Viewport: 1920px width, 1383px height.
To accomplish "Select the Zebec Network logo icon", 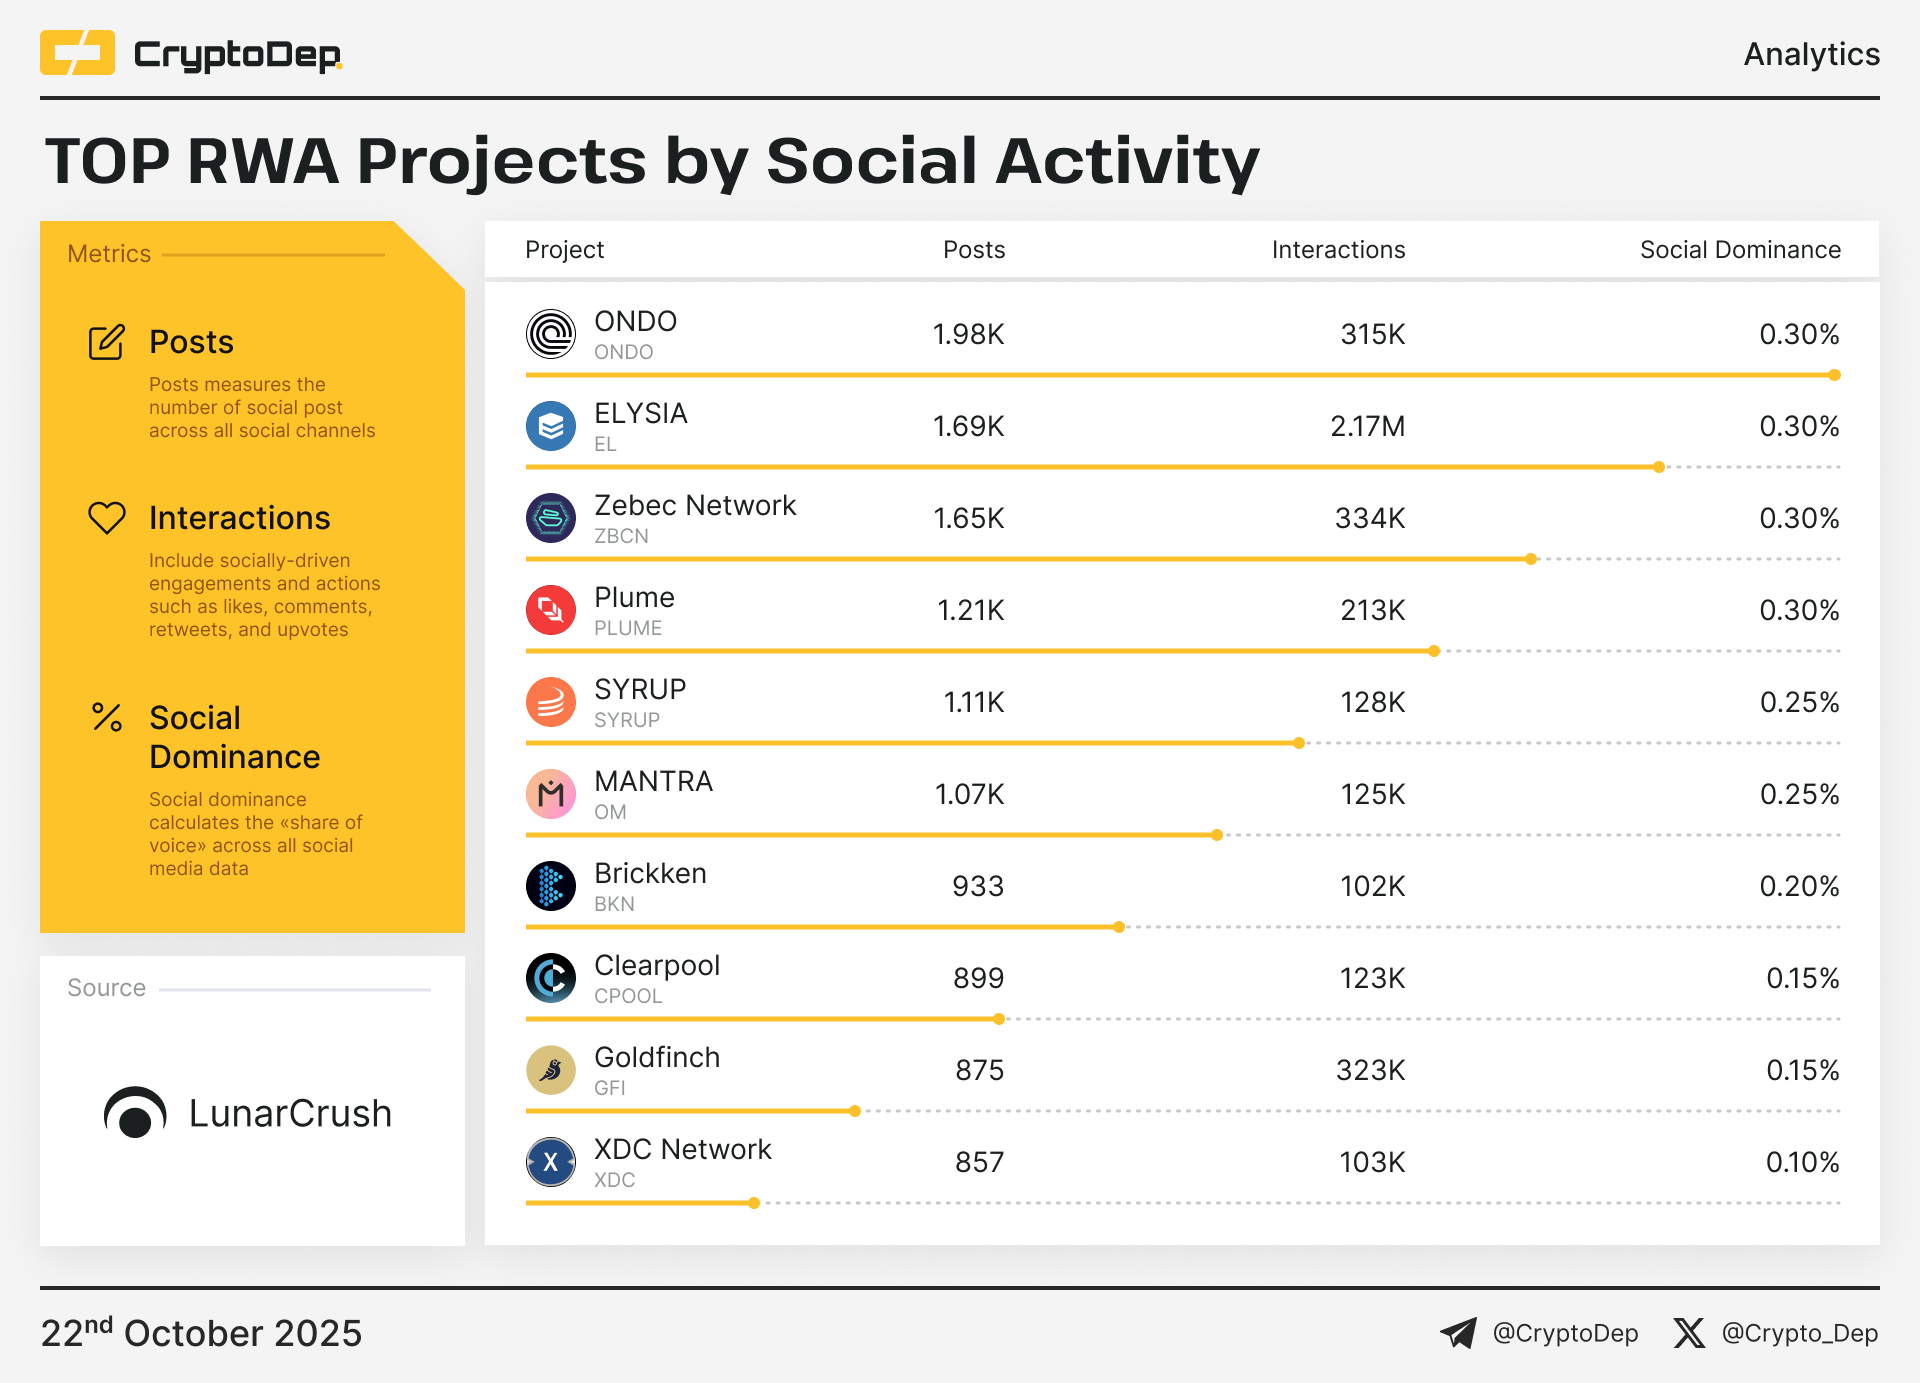I will (x=551, y=518).
